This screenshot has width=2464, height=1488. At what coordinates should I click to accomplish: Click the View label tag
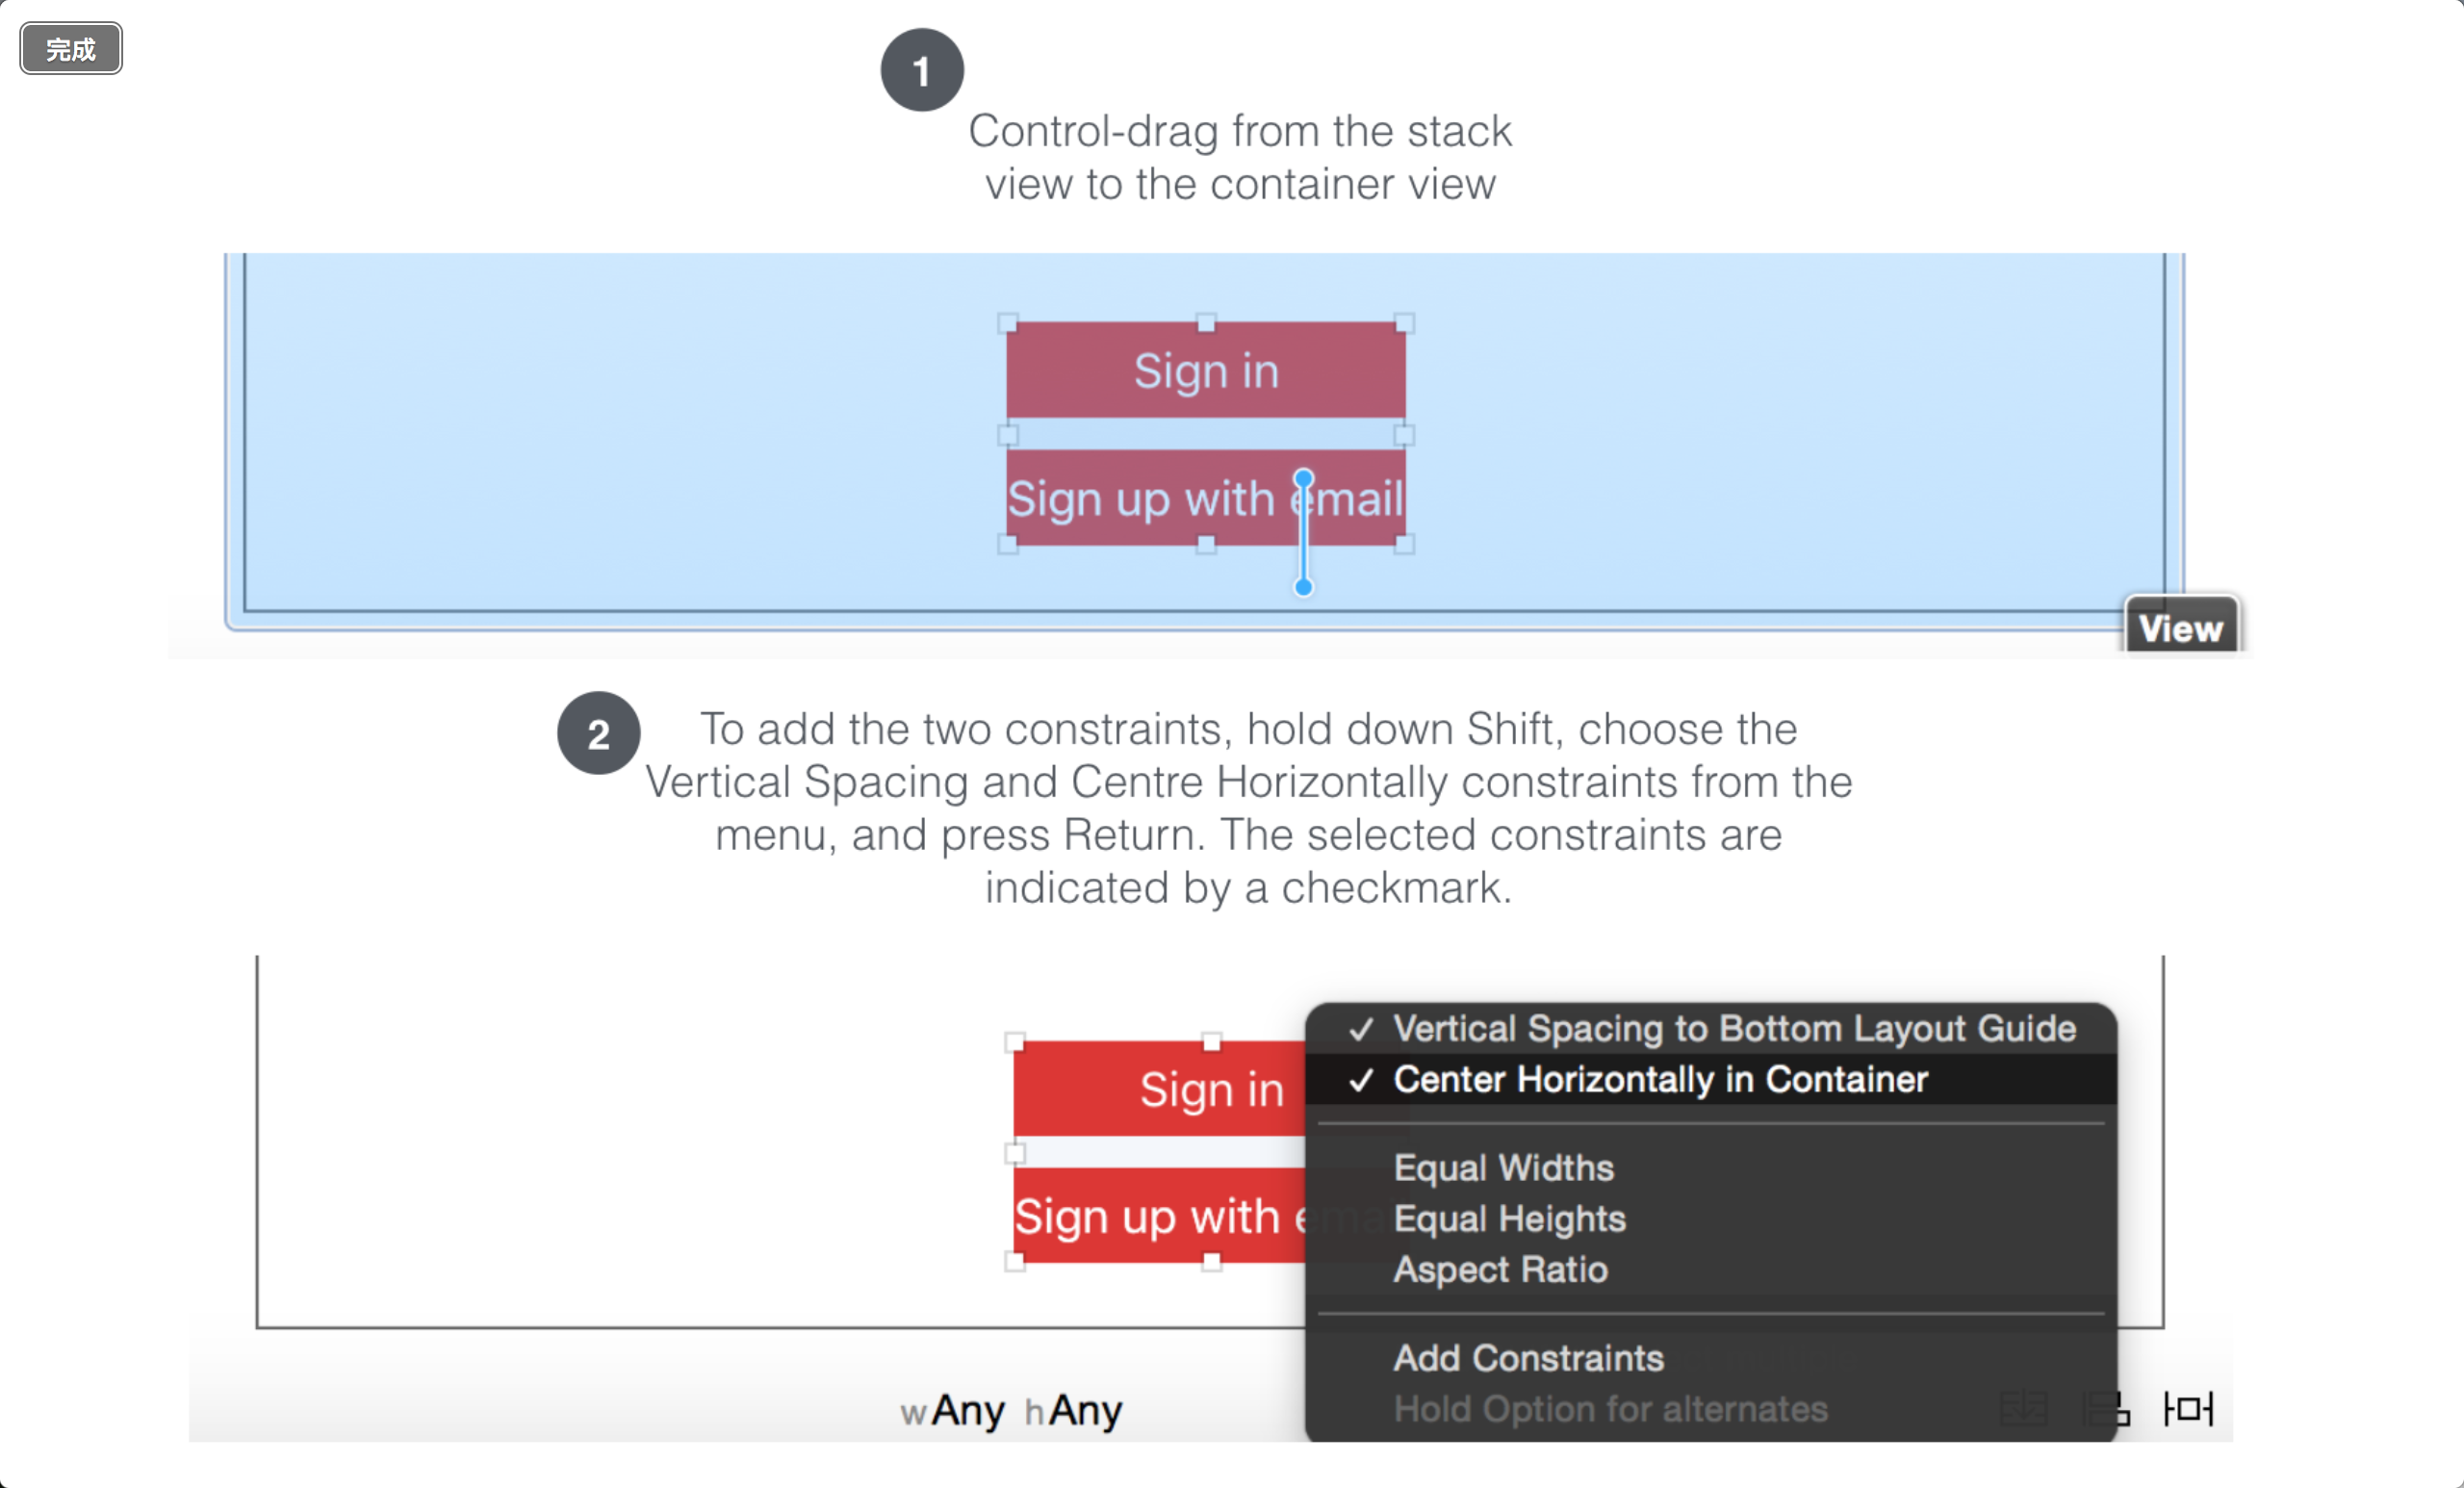[x=2181, y=627]
